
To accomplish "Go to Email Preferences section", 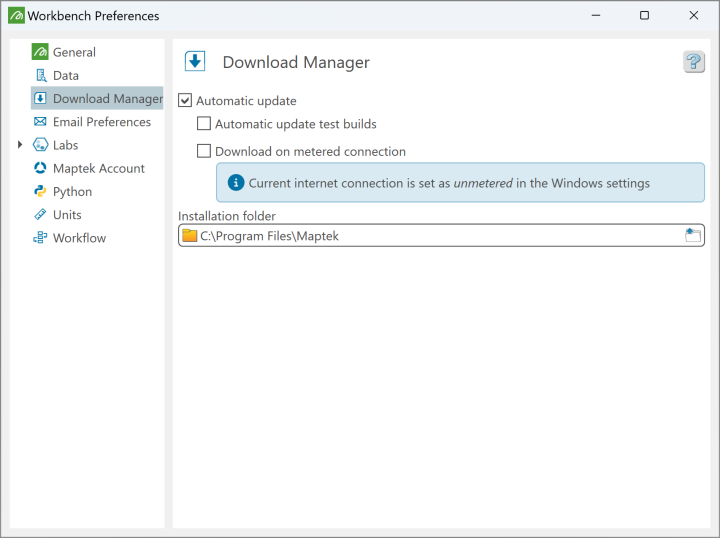I will tap(101, 122).
